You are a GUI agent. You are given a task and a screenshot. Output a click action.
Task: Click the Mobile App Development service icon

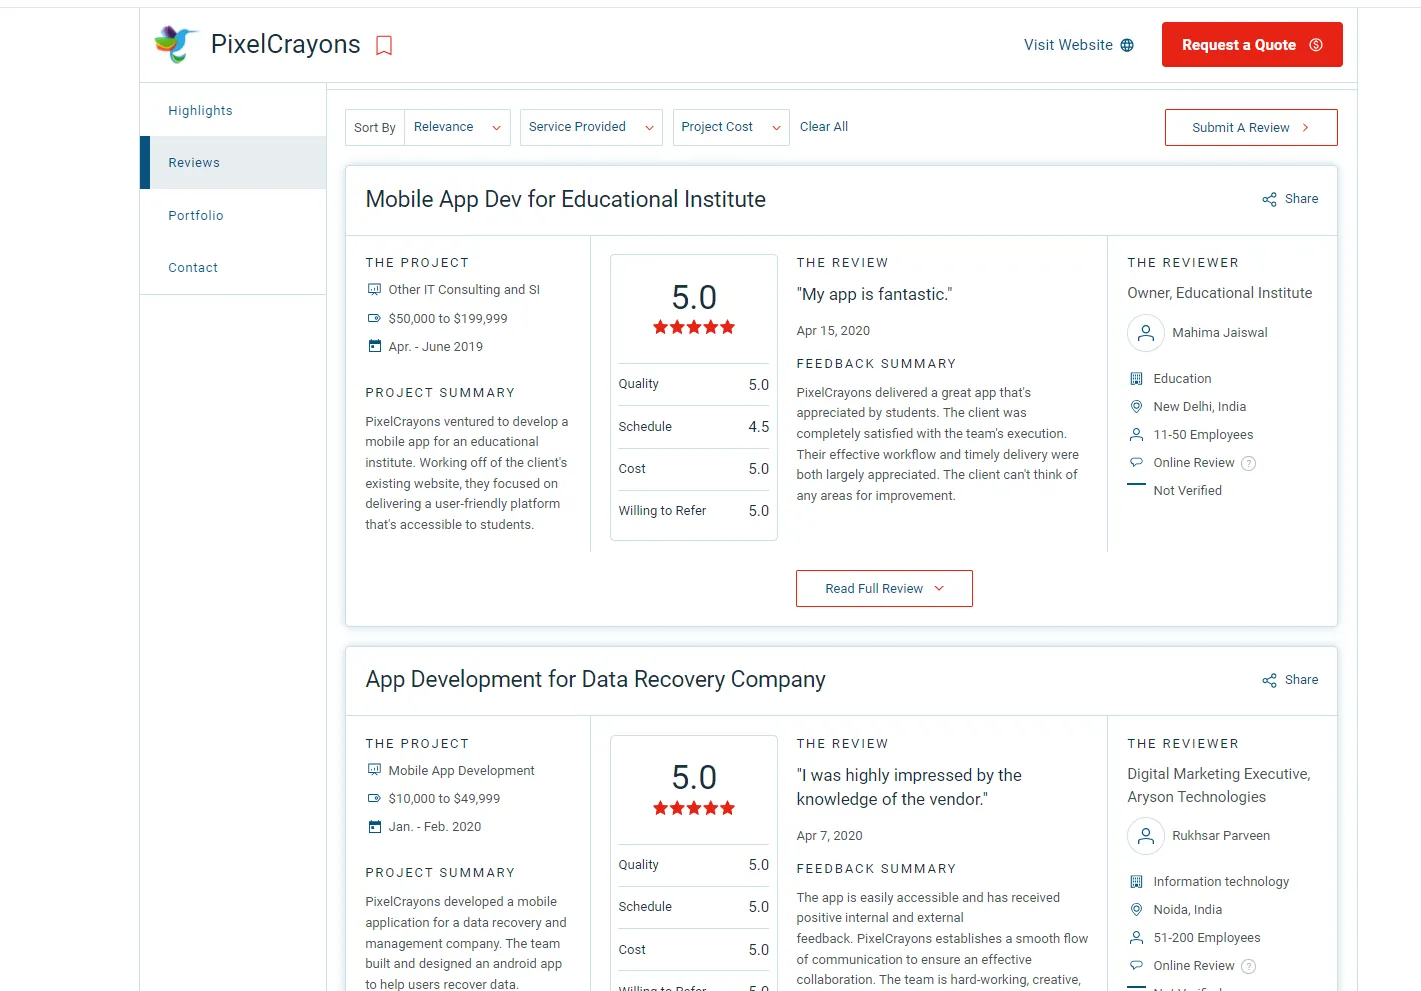point(374,770)
